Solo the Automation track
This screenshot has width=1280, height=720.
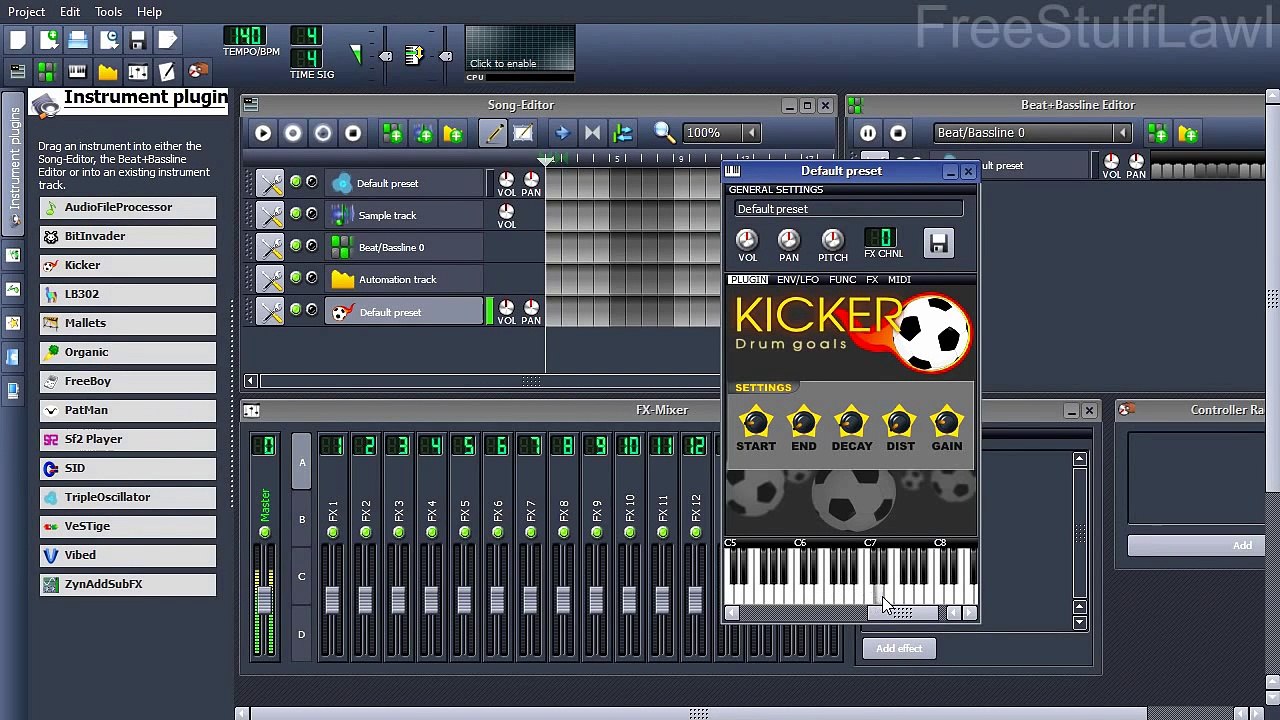312,278
